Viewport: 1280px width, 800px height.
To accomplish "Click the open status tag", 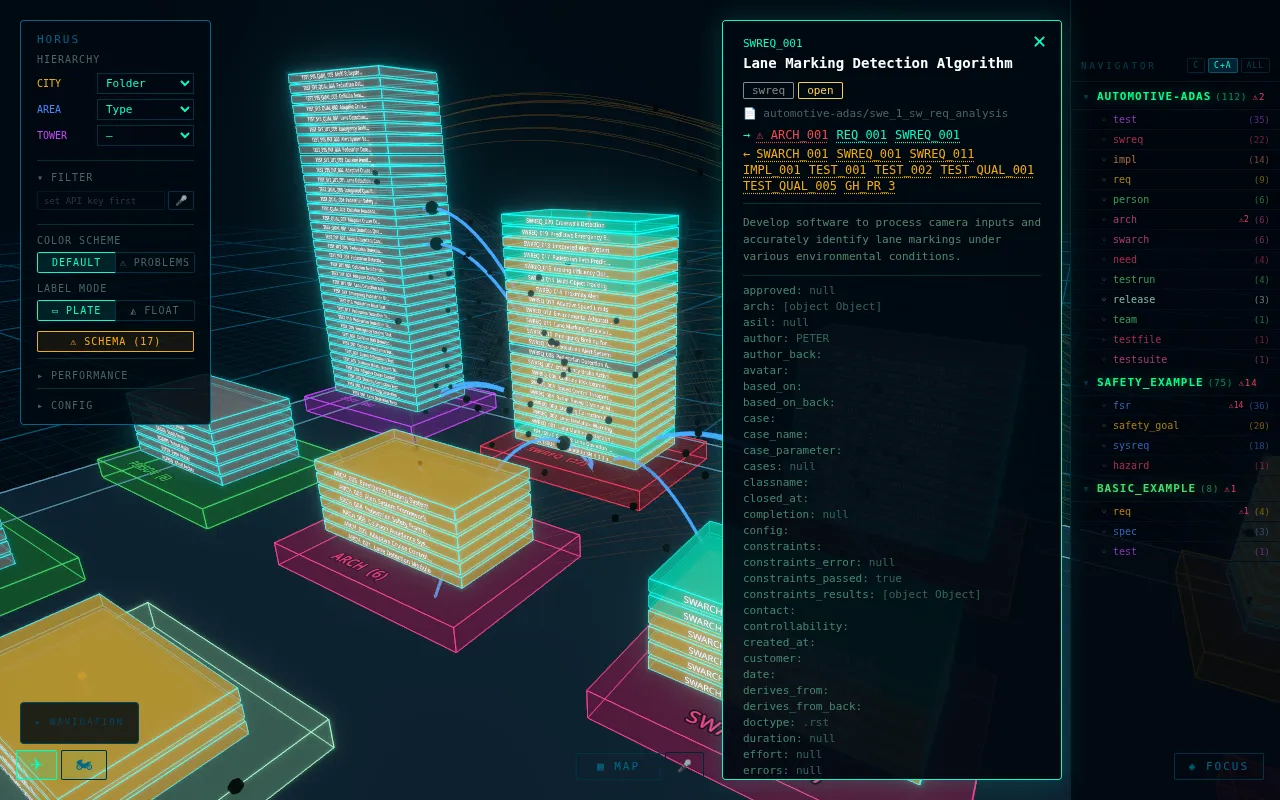I will click(x=820, y=90).
